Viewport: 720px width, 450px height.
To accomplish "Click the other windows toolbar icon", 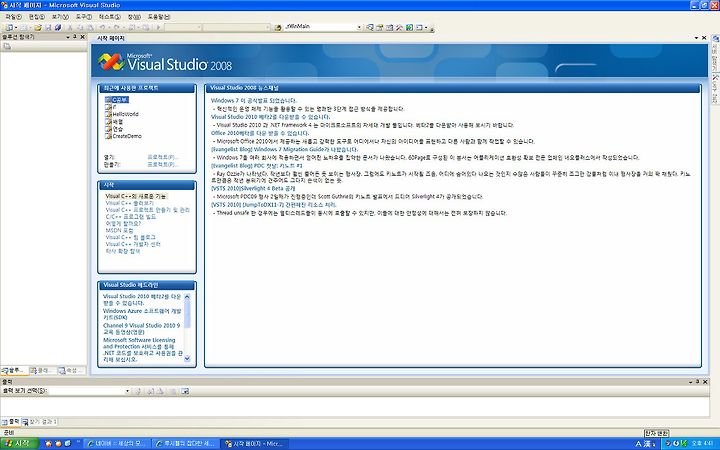I will pos(419,28).
